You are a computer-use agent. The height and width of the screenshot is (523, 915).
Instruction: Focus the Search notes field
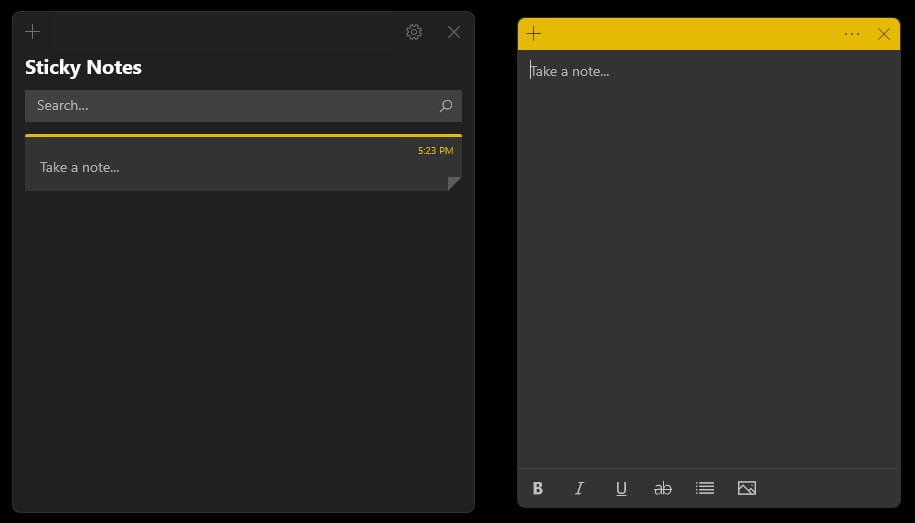pos(243,106)
